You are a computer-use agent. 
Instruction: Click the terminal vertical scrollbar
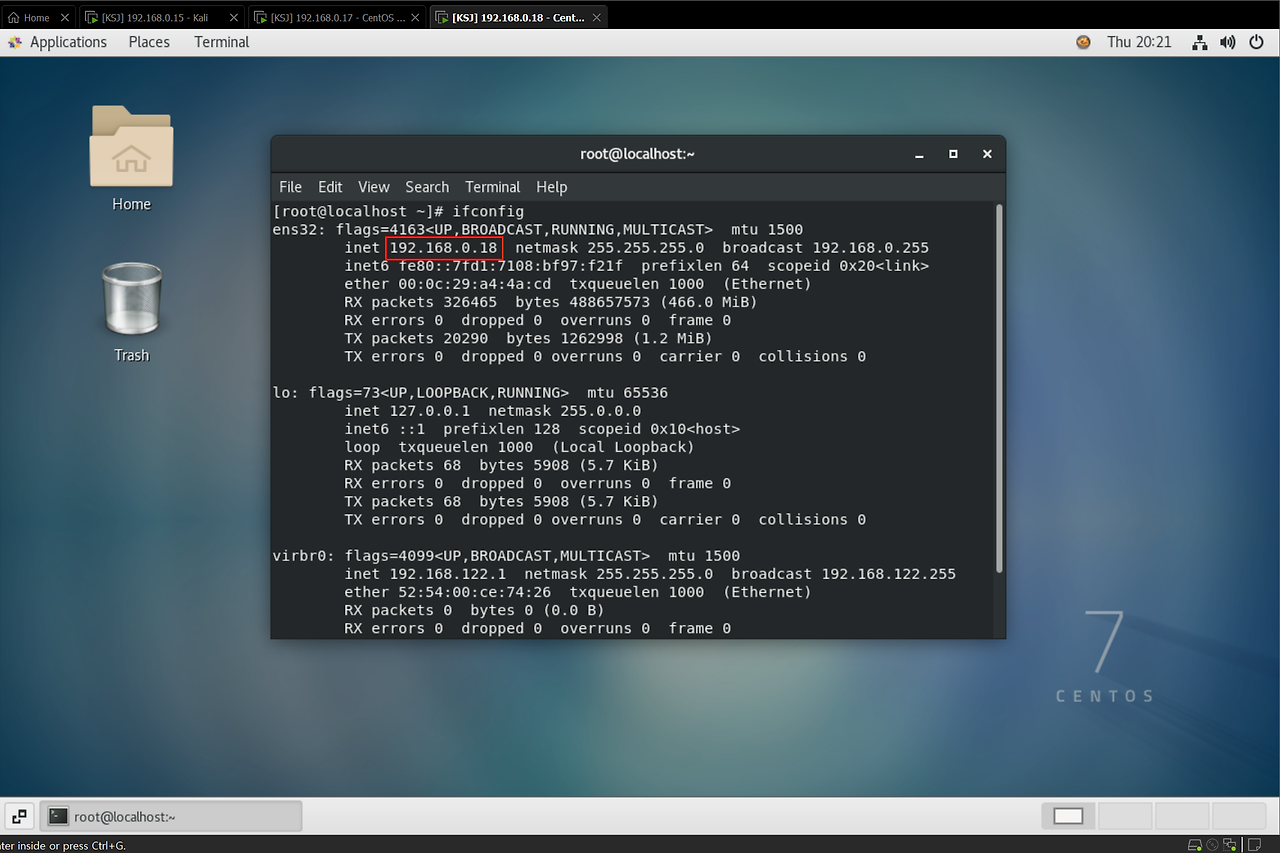[998, 390]
